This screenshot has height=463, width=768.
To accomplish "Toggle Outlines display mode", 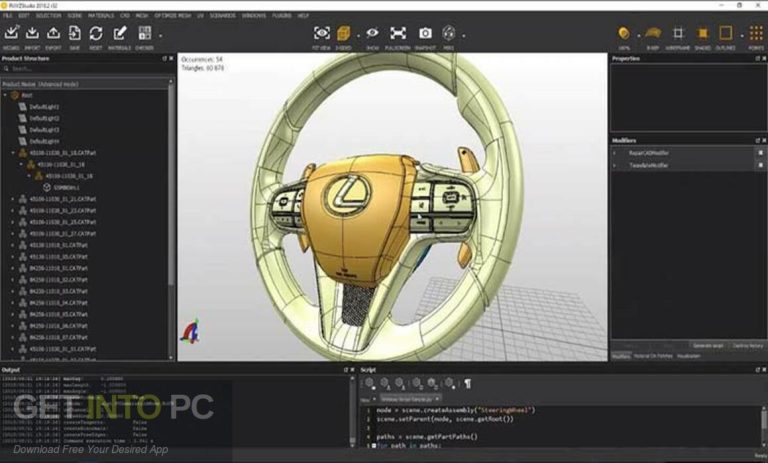I will pos(726,35).
